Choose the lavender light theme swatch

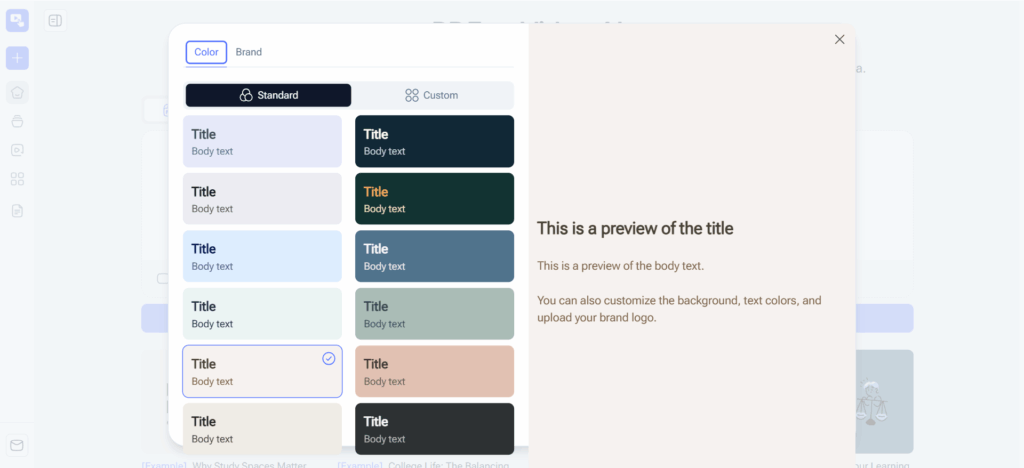coord(262,141)
